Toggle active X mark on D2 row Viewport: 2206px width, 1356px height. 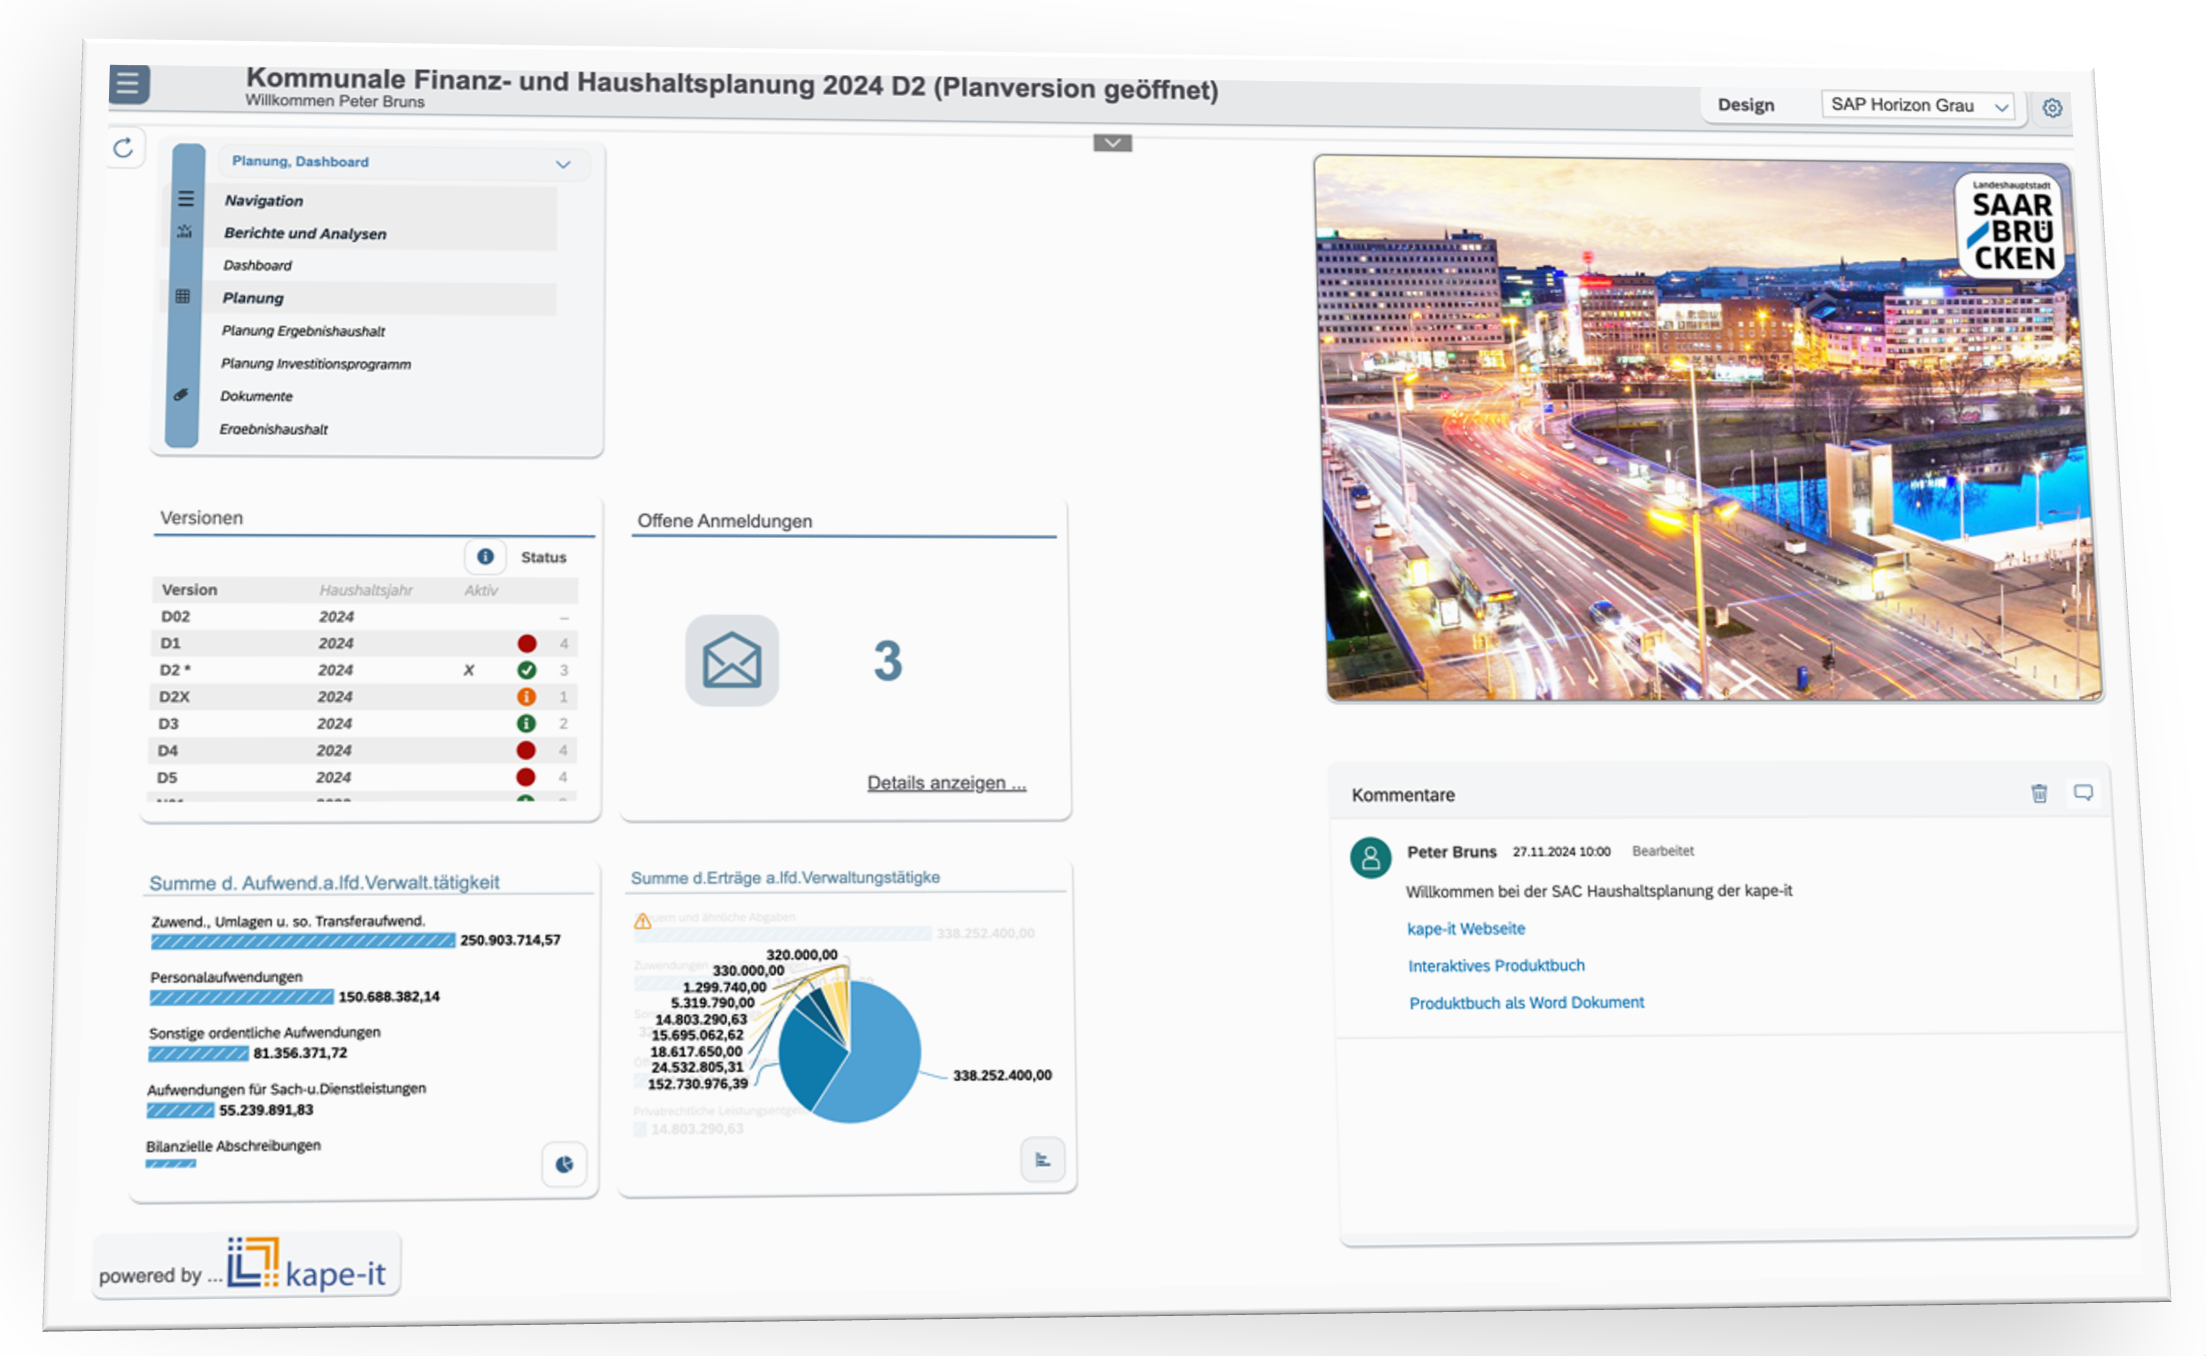[x=468, y=670]
